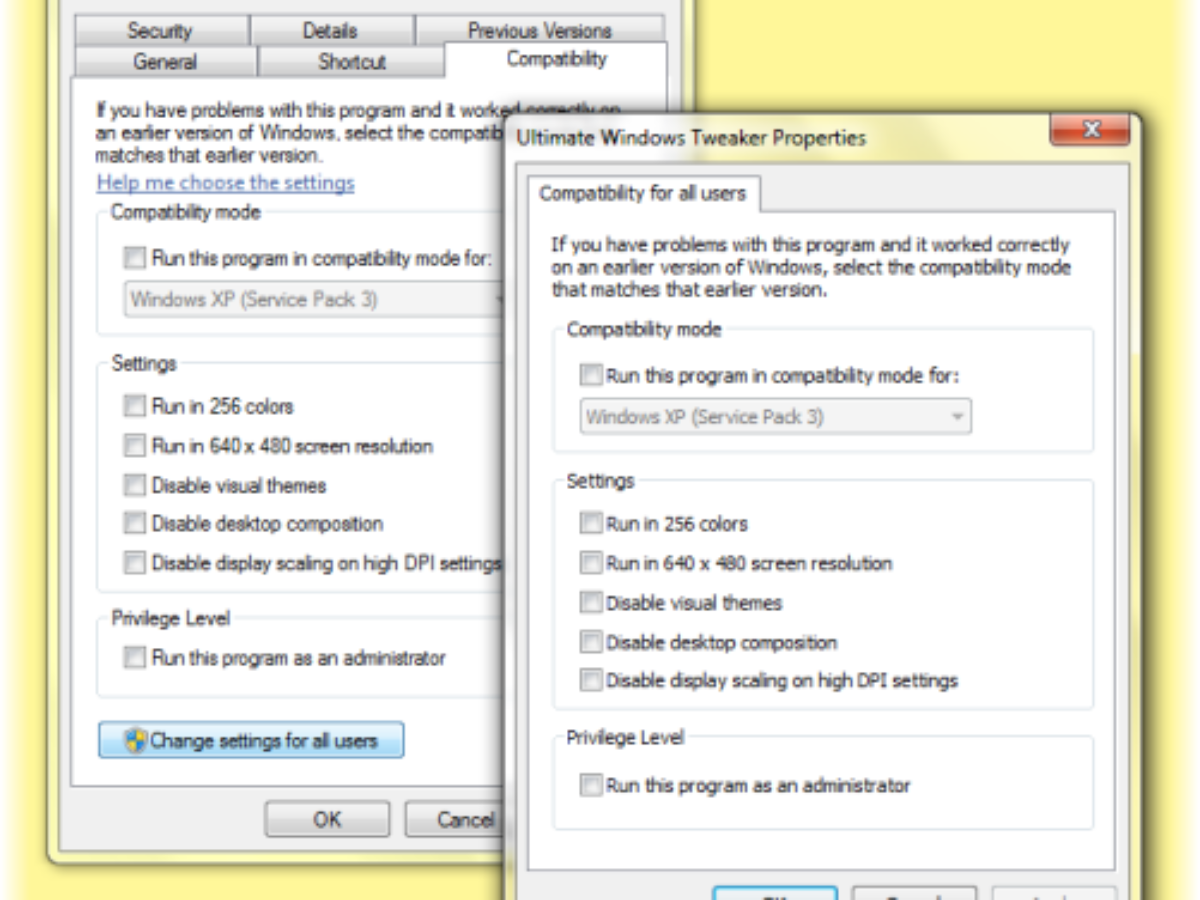
Task: Switch to the General tab
Action: pyautogui.click(x=166, y=61)
